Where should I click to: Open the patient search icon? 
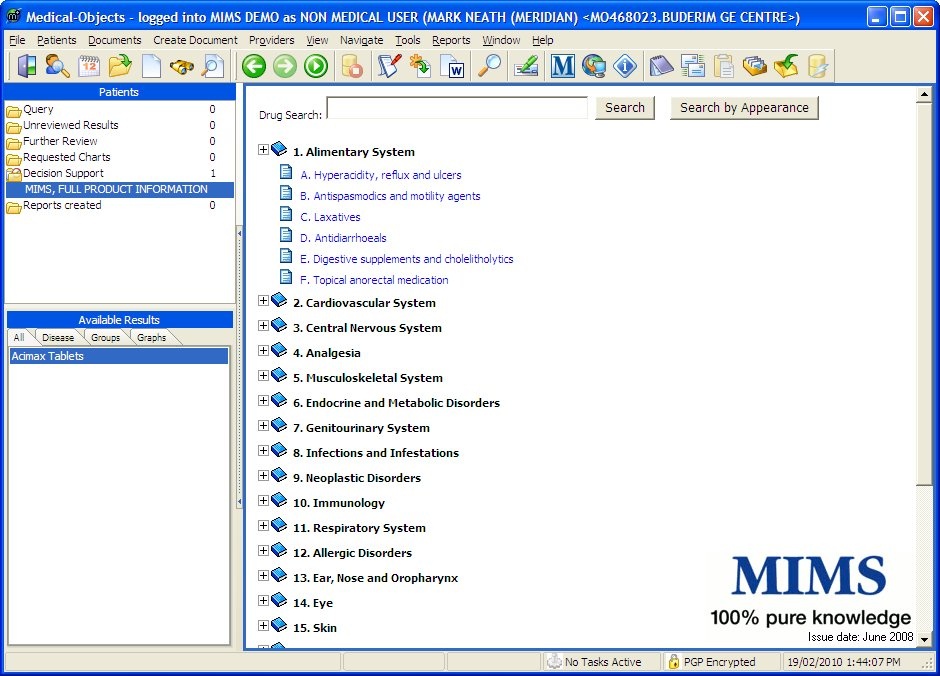tap(58, 66)
